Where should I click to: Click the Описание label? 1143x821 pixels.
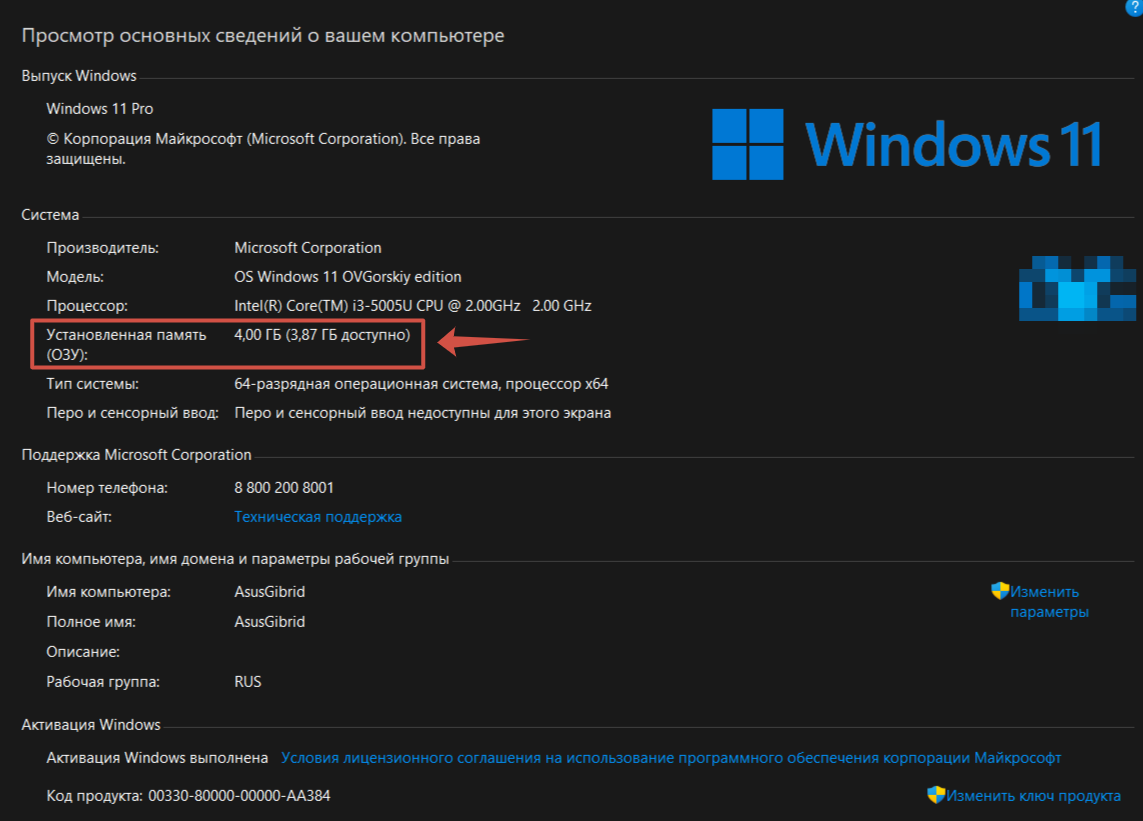tap(83, 652)
